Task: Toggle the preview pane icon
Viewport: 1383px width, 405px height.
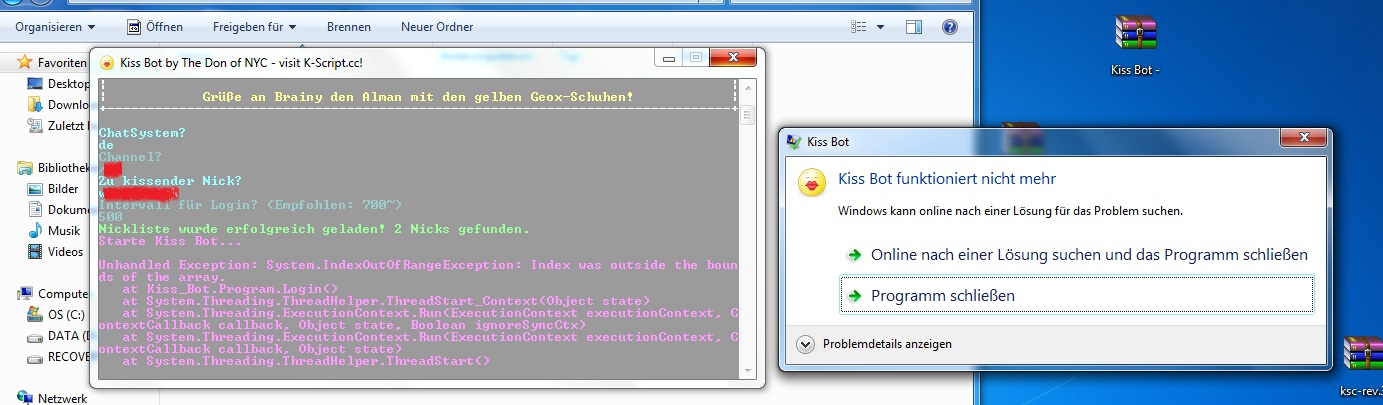Action: coord(913,27)
